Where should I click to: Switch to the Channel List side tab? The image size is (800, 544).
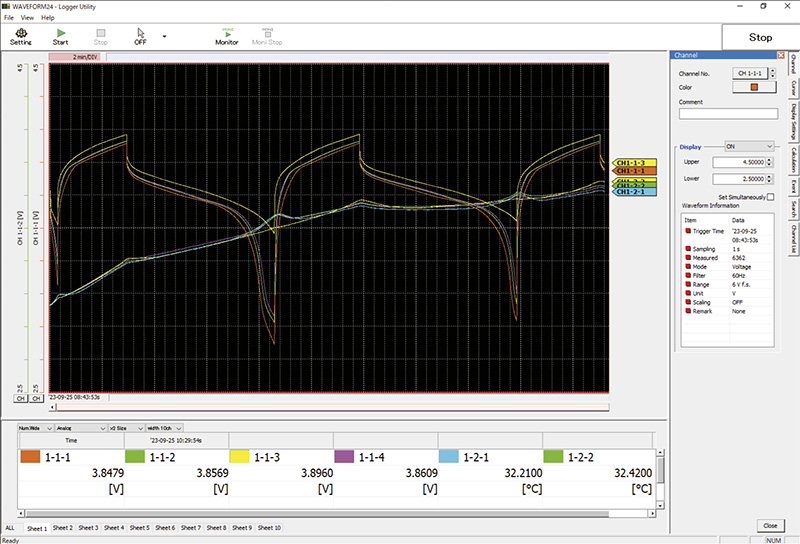[793, 239]
